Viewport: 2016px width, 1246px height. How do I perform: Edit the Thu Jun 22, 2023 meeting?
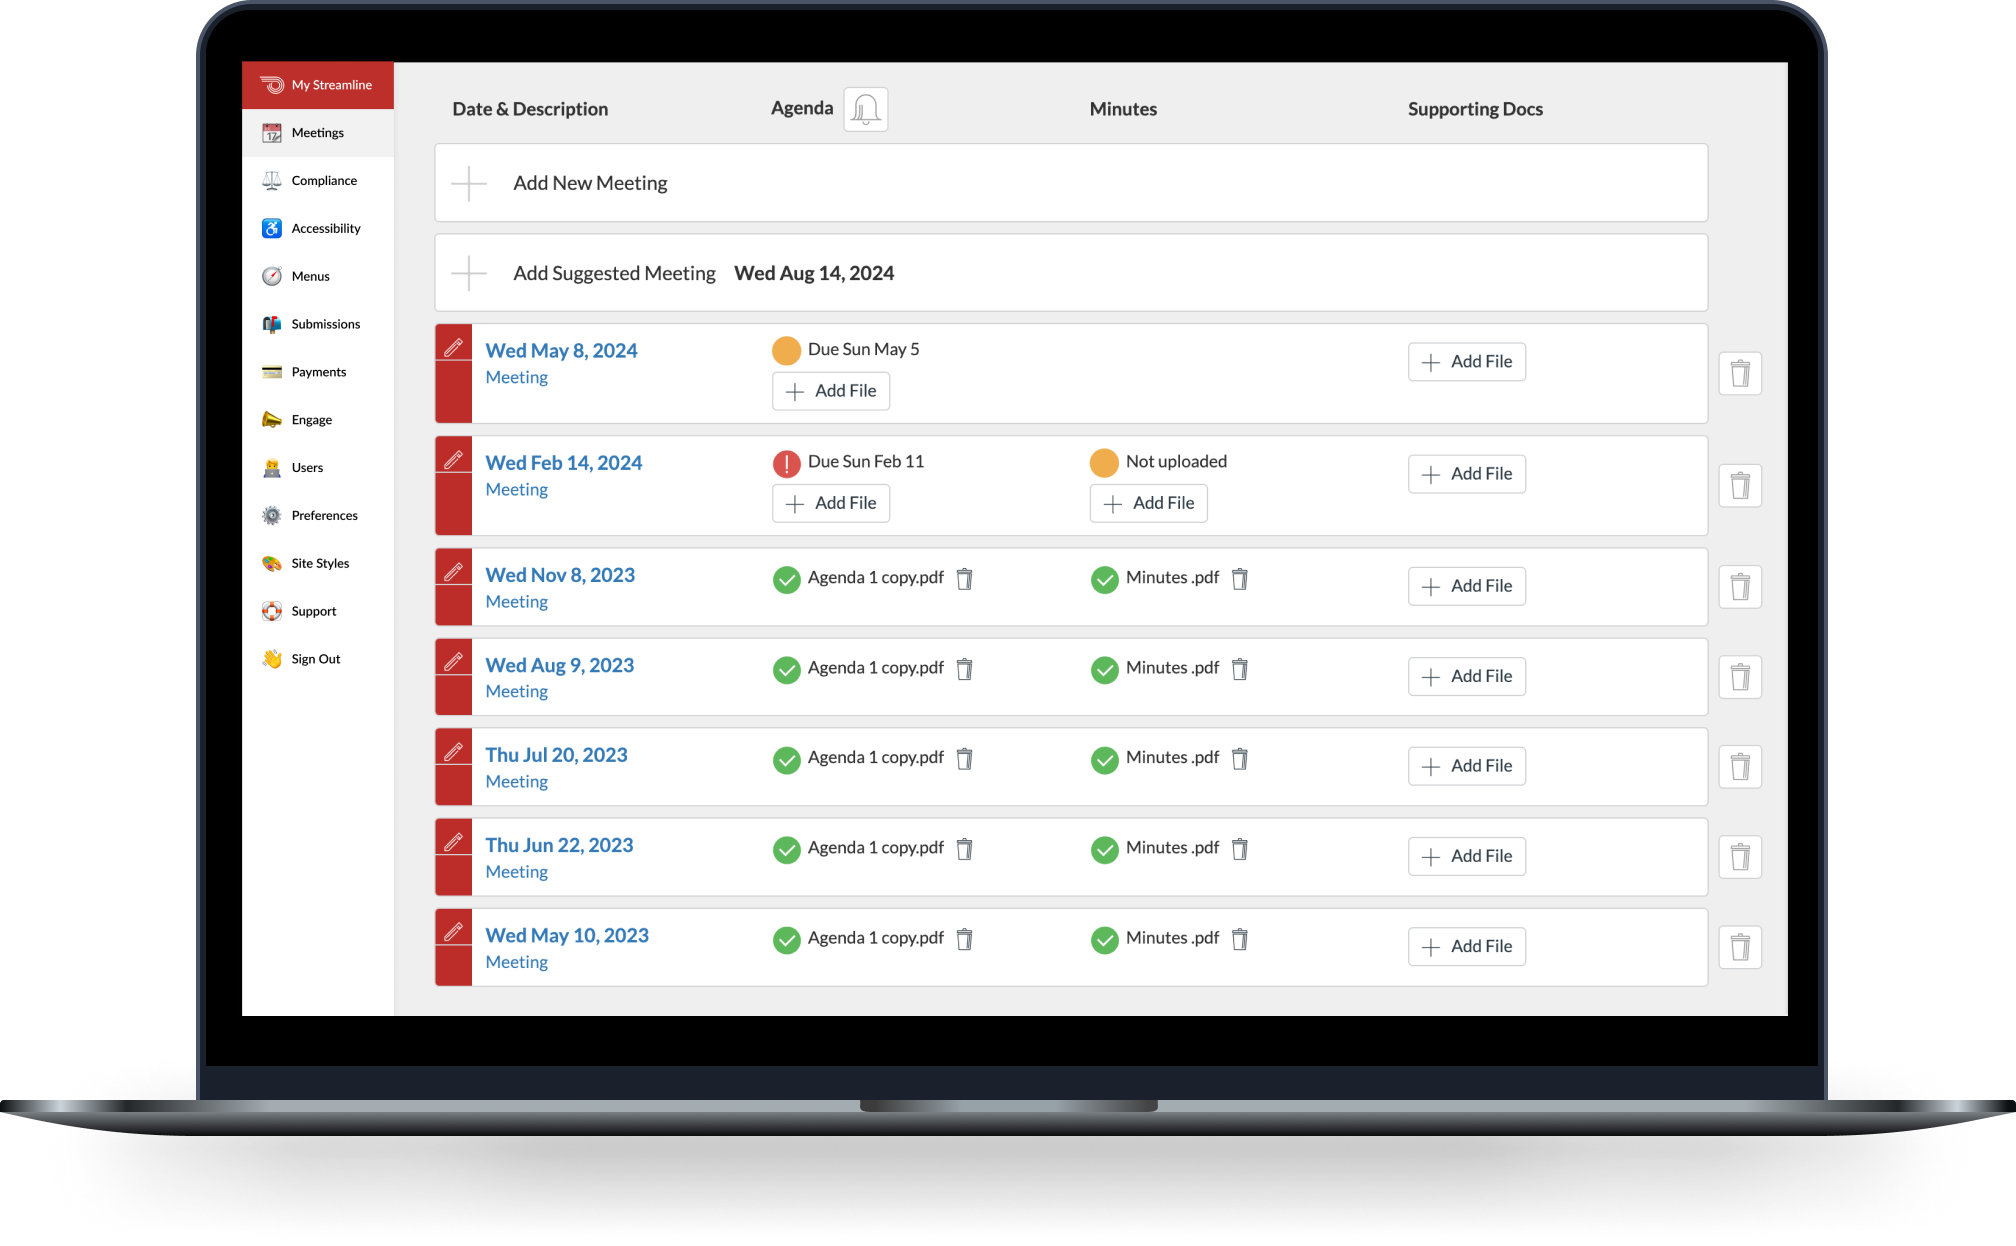click(453, 842)
